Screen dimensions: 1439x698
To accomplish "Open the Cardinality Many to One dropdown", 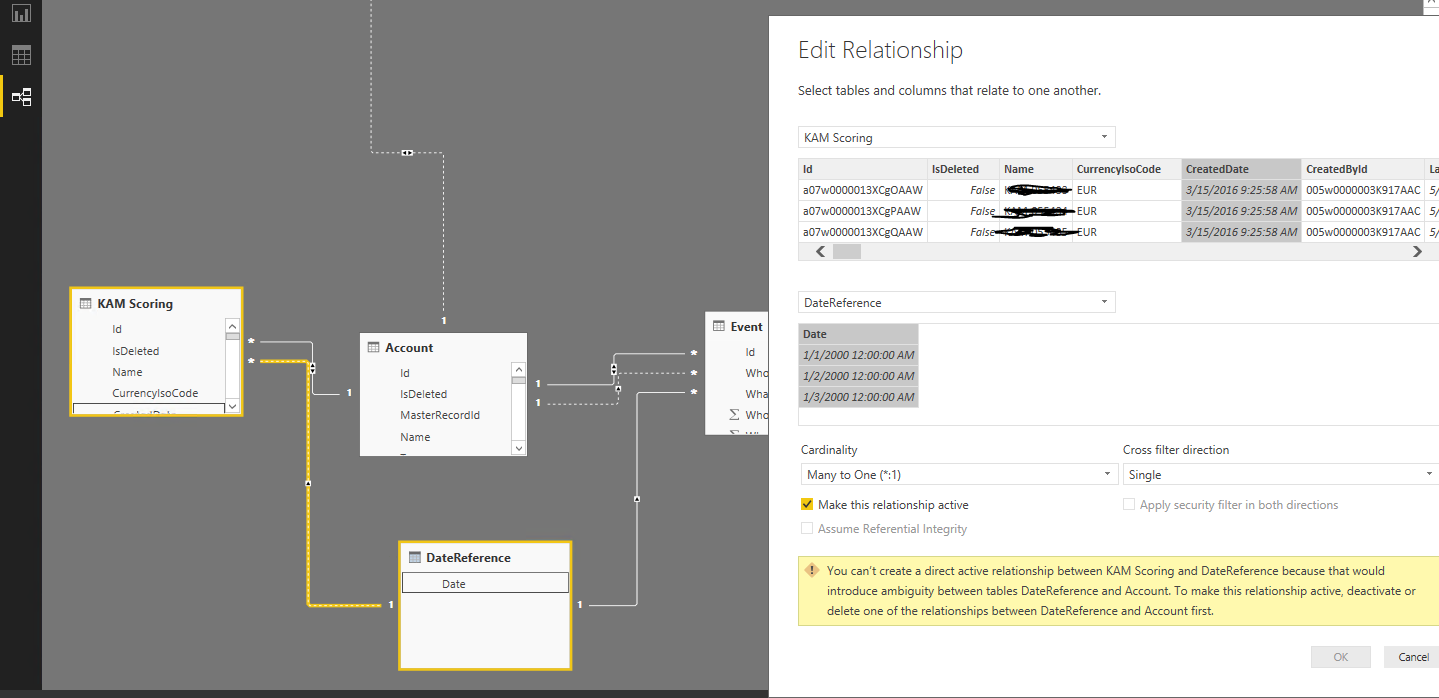I will coord(959,475).
